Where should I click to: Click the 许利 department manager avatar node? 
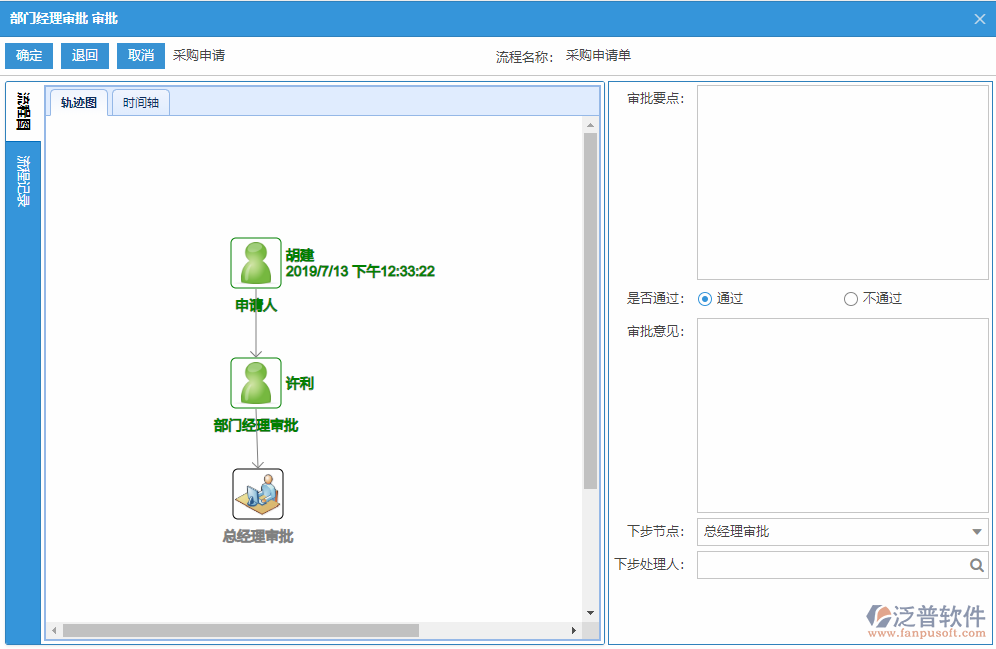pos(256,383)
